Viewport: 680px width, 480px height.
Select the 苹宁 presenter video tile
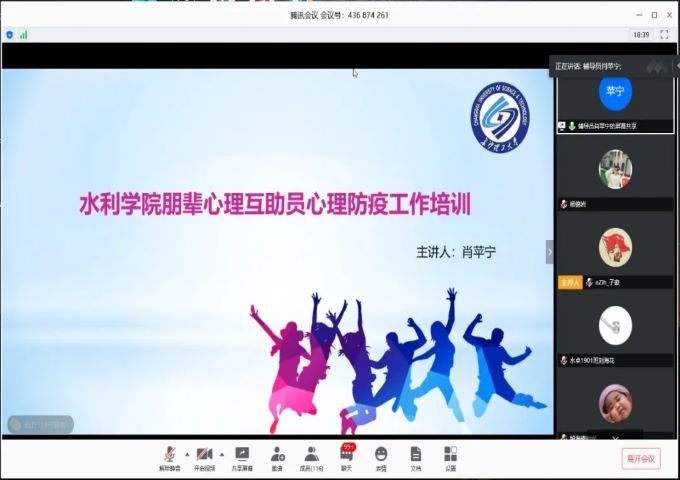click(614, 97)
